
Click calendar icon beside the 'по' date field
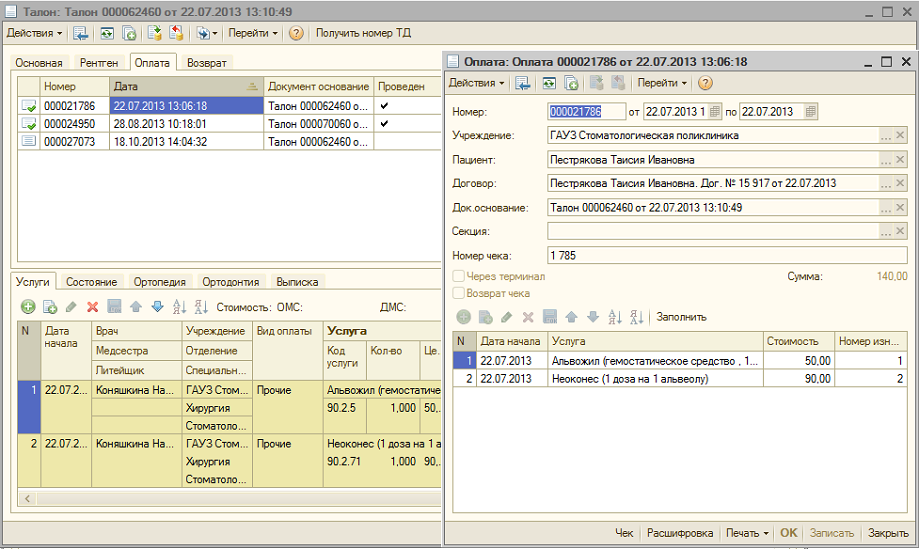click(810, 111)
